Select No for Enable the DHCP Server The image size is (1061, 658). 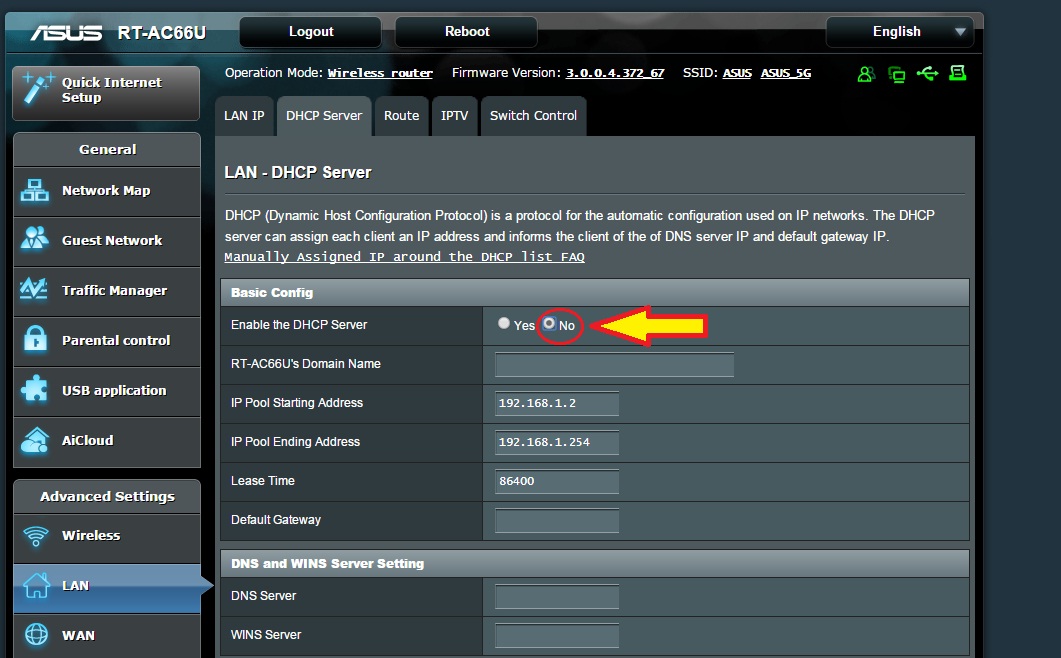point(549,324)
